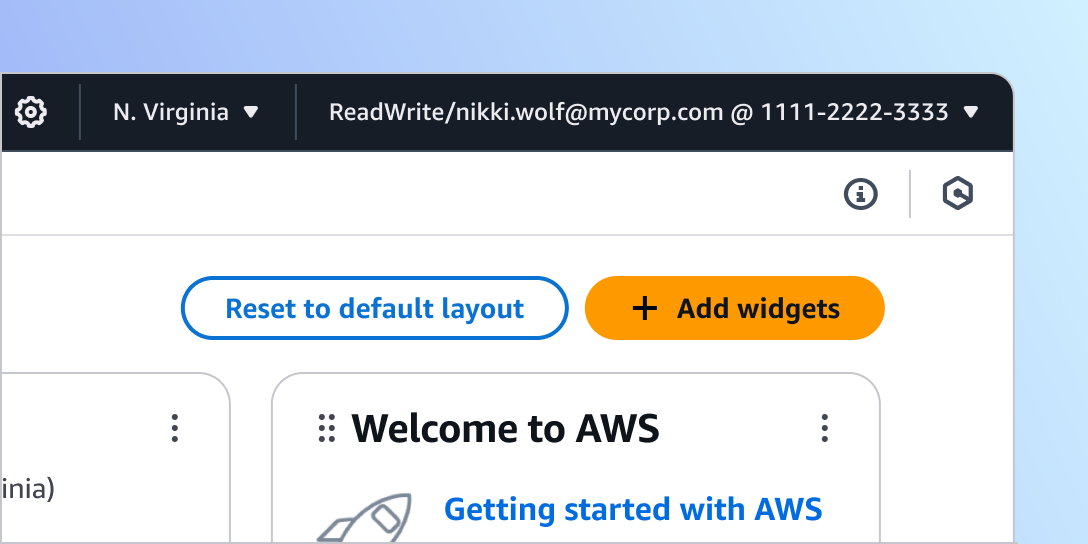This screenshot has width=1088, height=544.
Task: Click the Welcome to AWS widget title
Action: click(x=505, y=428)
